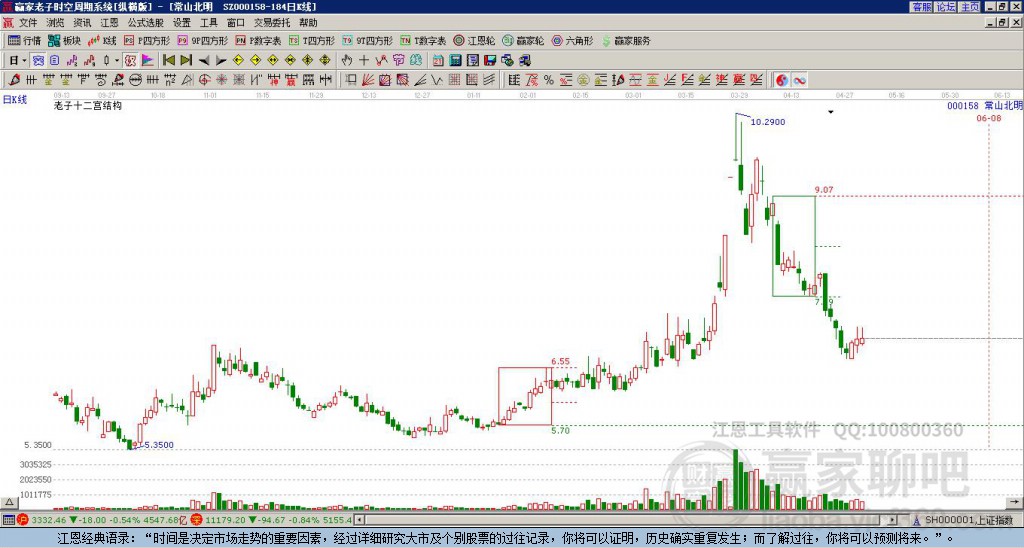The width and height of the screenshot is (1024, 548).
Task: Click the red starburst rays tool
Action: point(221,80)
